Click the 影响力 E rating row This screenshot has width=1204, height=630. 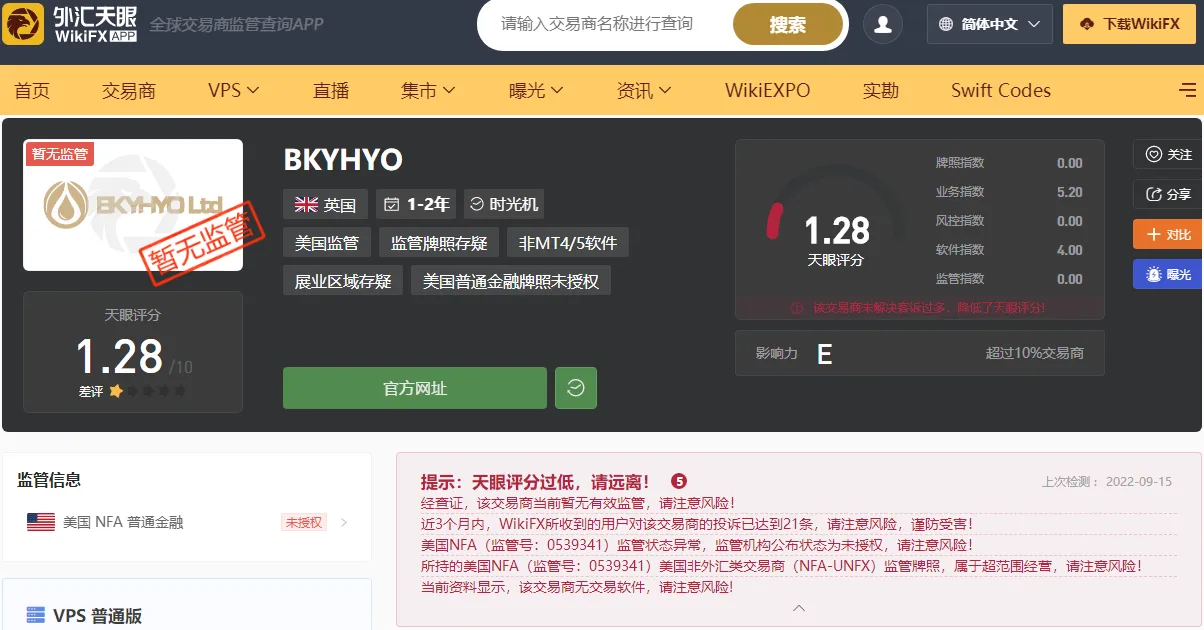[x=920, y=353]
